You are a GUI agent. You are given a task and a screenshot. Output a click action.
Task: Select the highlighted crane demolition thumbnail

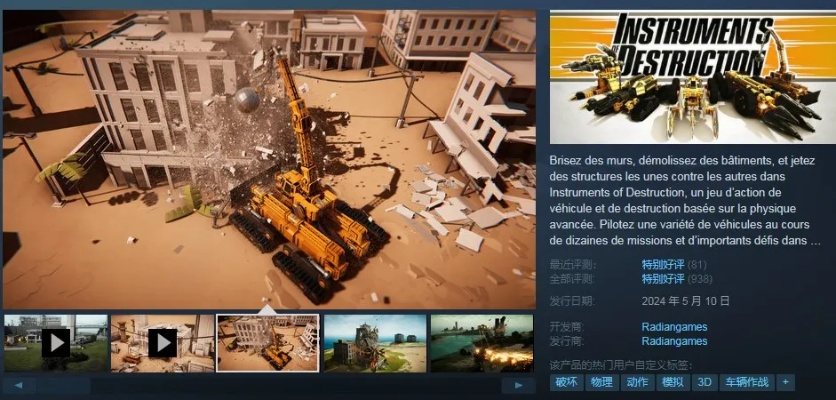coord(268,343)
